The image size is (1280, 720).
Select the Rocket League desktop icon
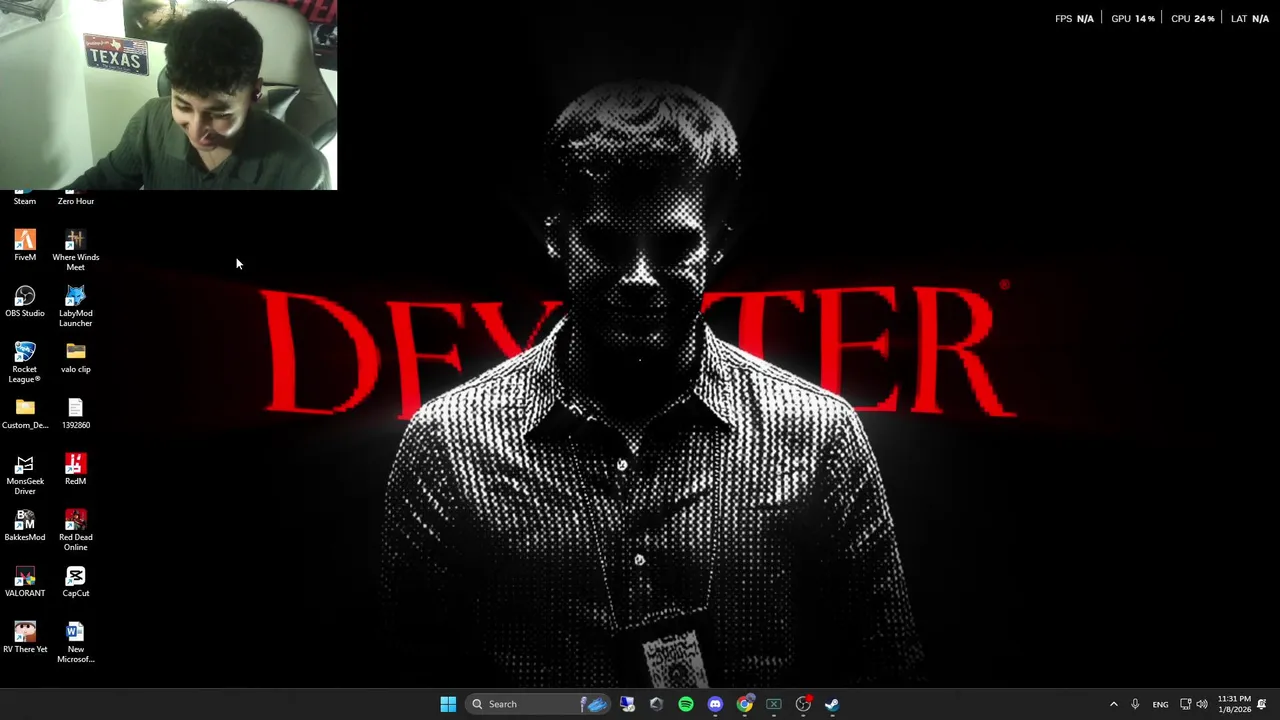point(25,362)
